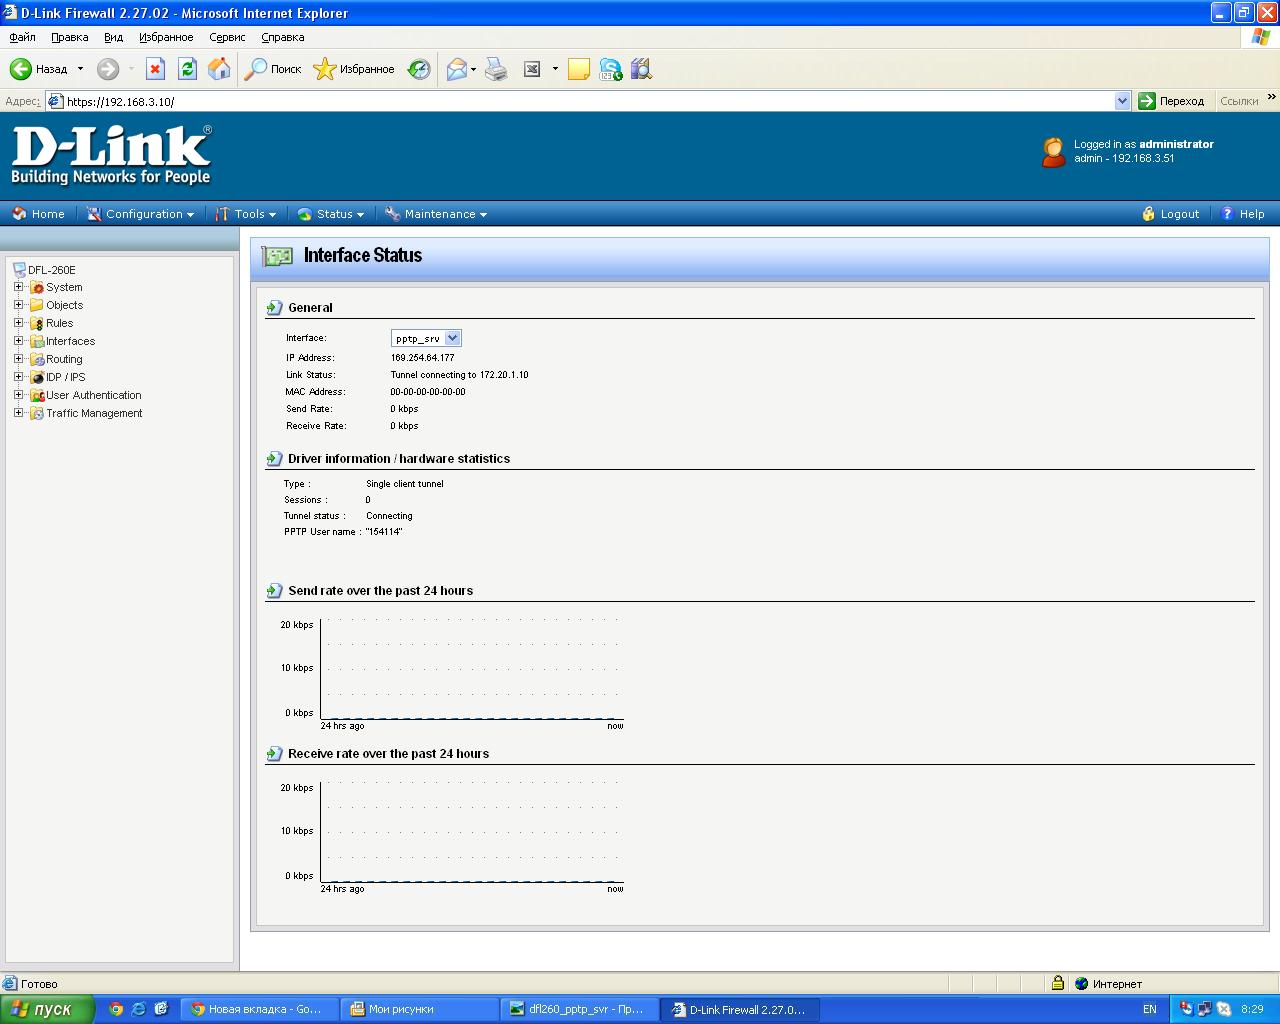1280x1024 pixels.
Task: Click the administrator user avatar icon
Action: [x=1053, y=152]
